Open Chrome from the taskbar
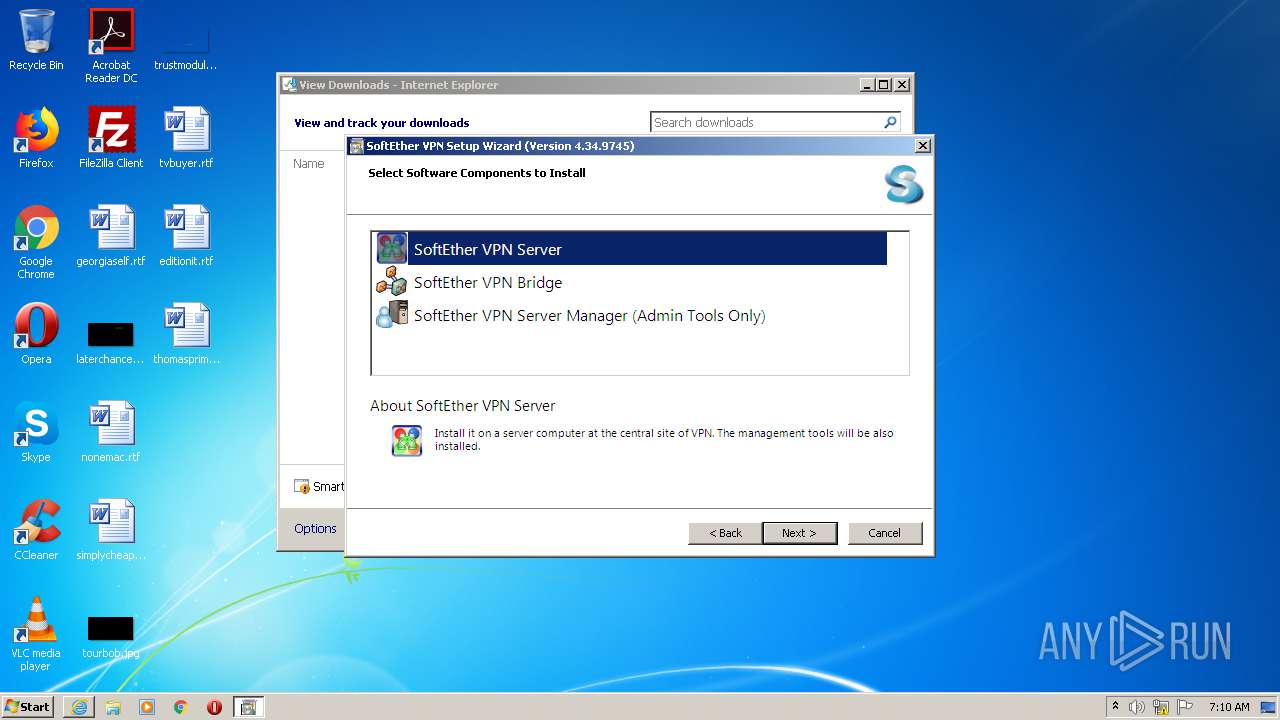Image resolution: width=1280 pixels, height=720 pixels. tap(181, 707)
